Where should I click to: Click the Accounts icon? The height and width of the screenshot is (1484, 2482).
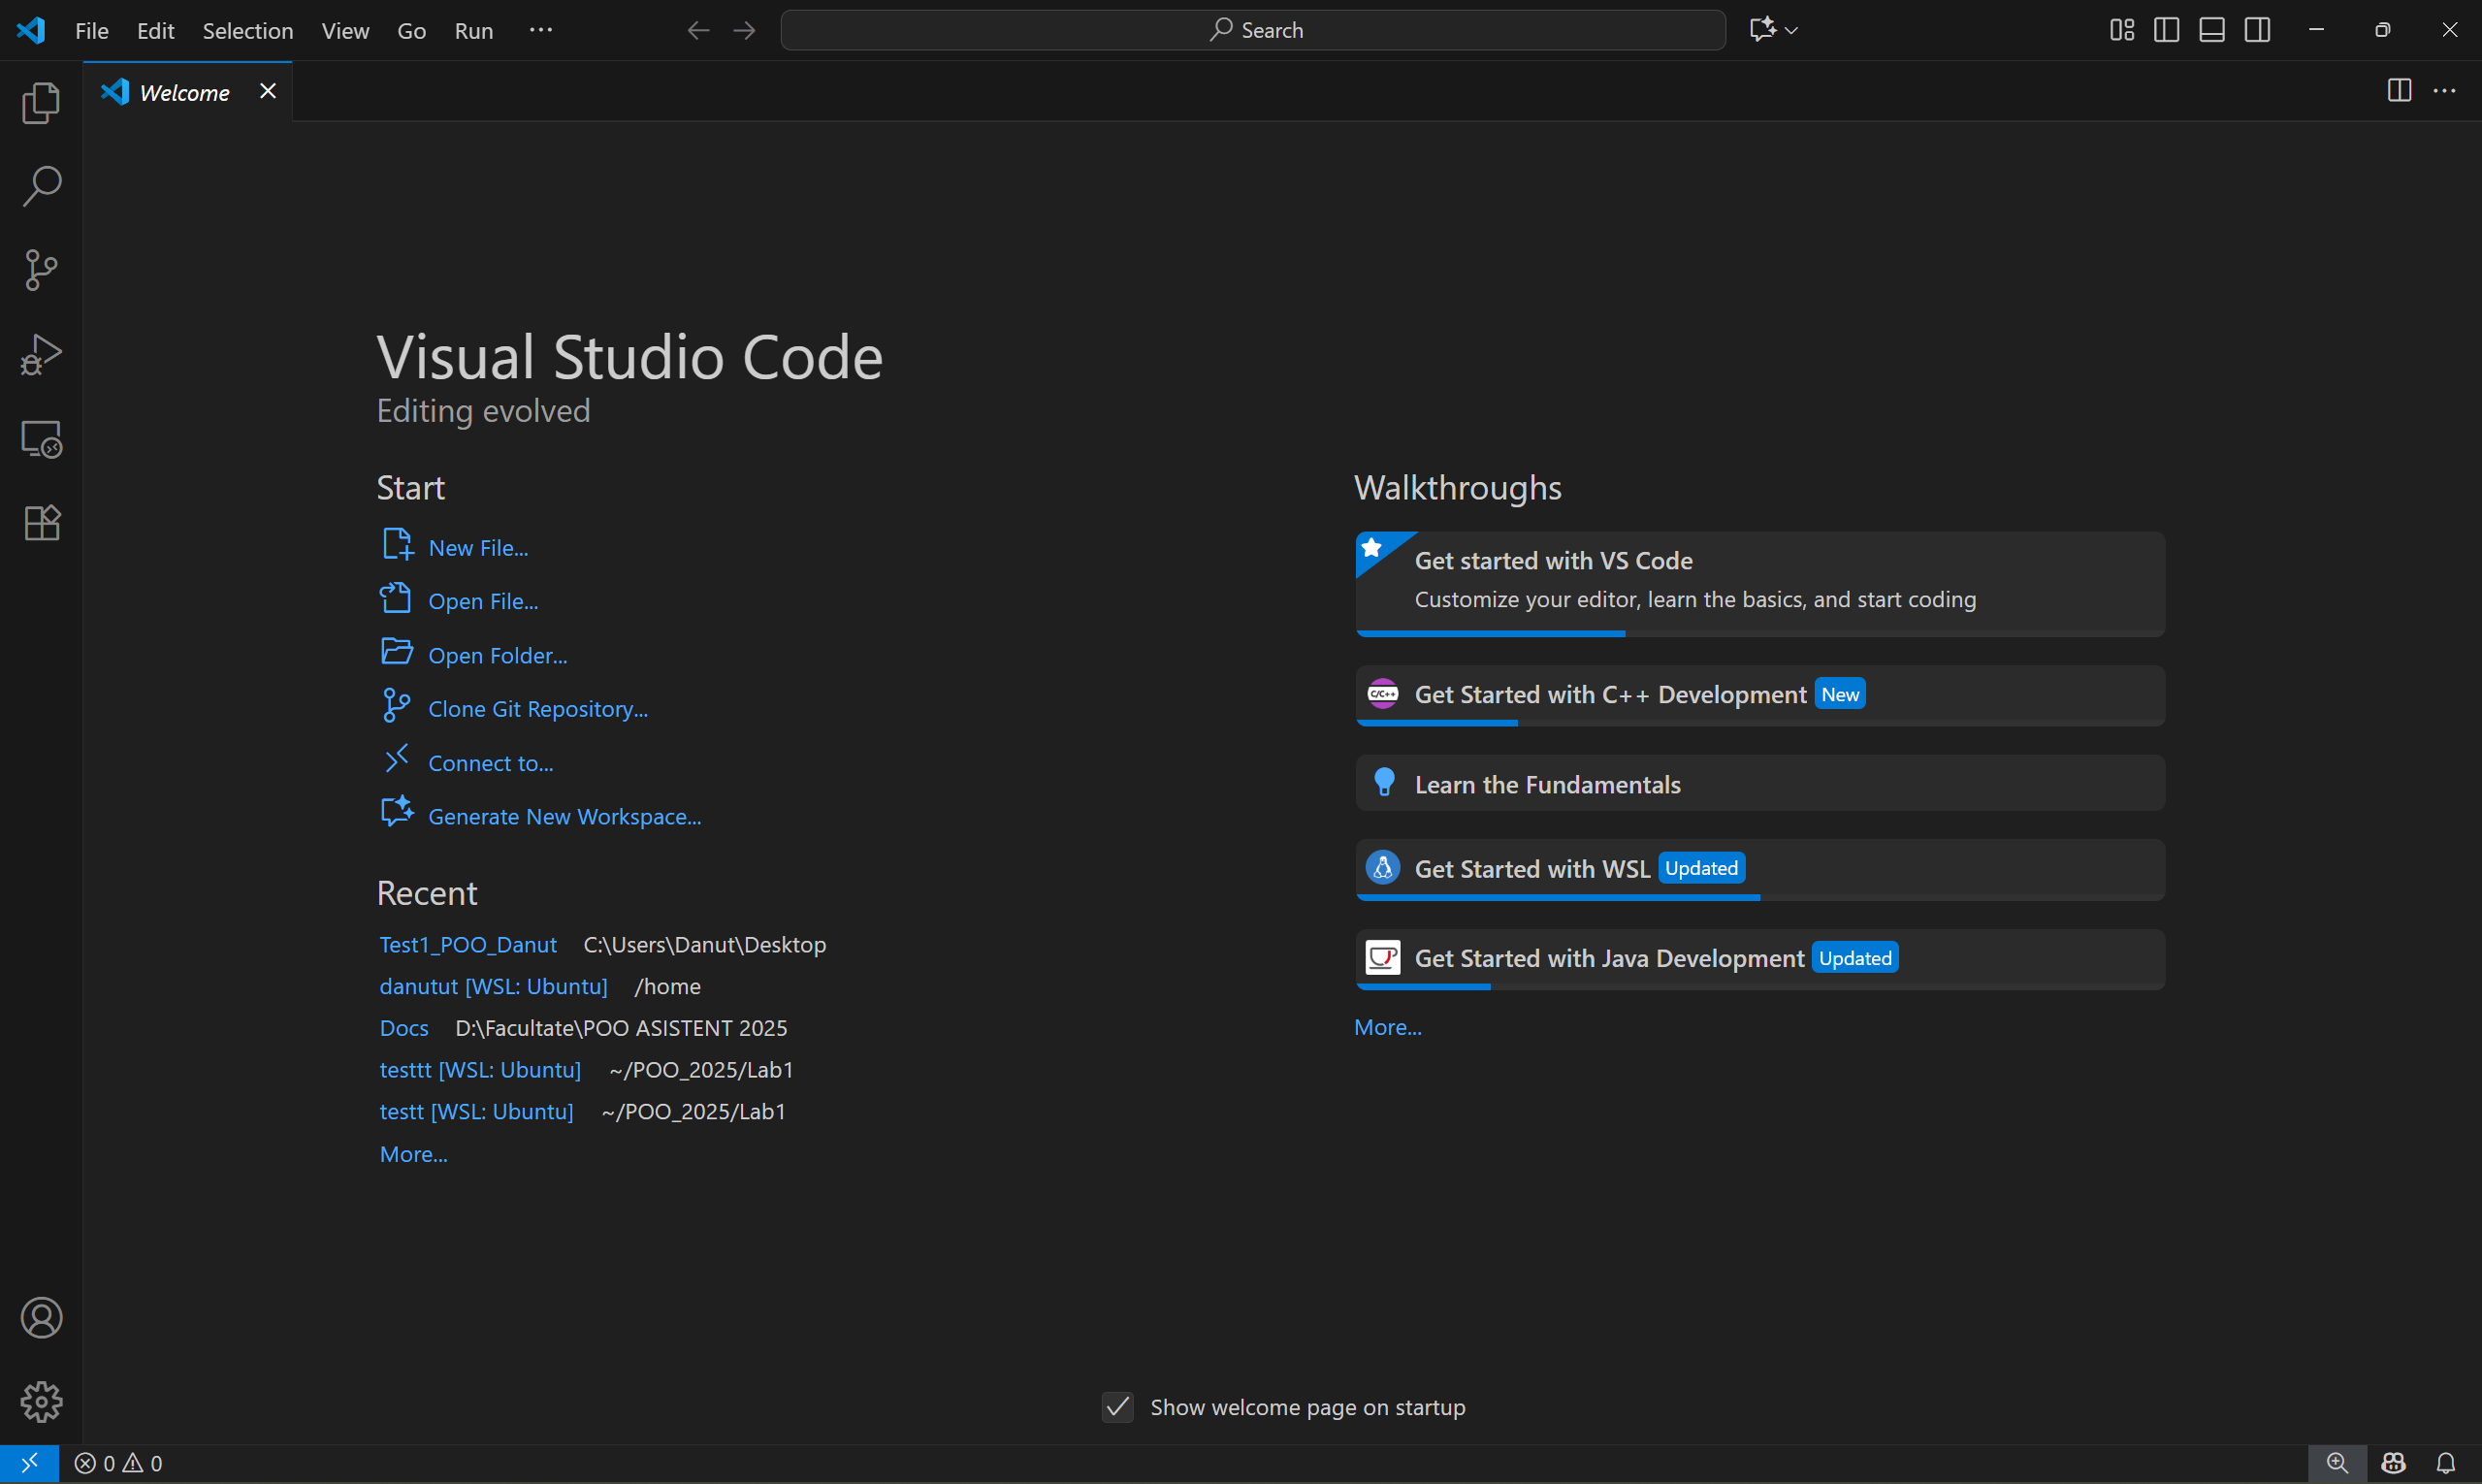(x=41, y=1318)
